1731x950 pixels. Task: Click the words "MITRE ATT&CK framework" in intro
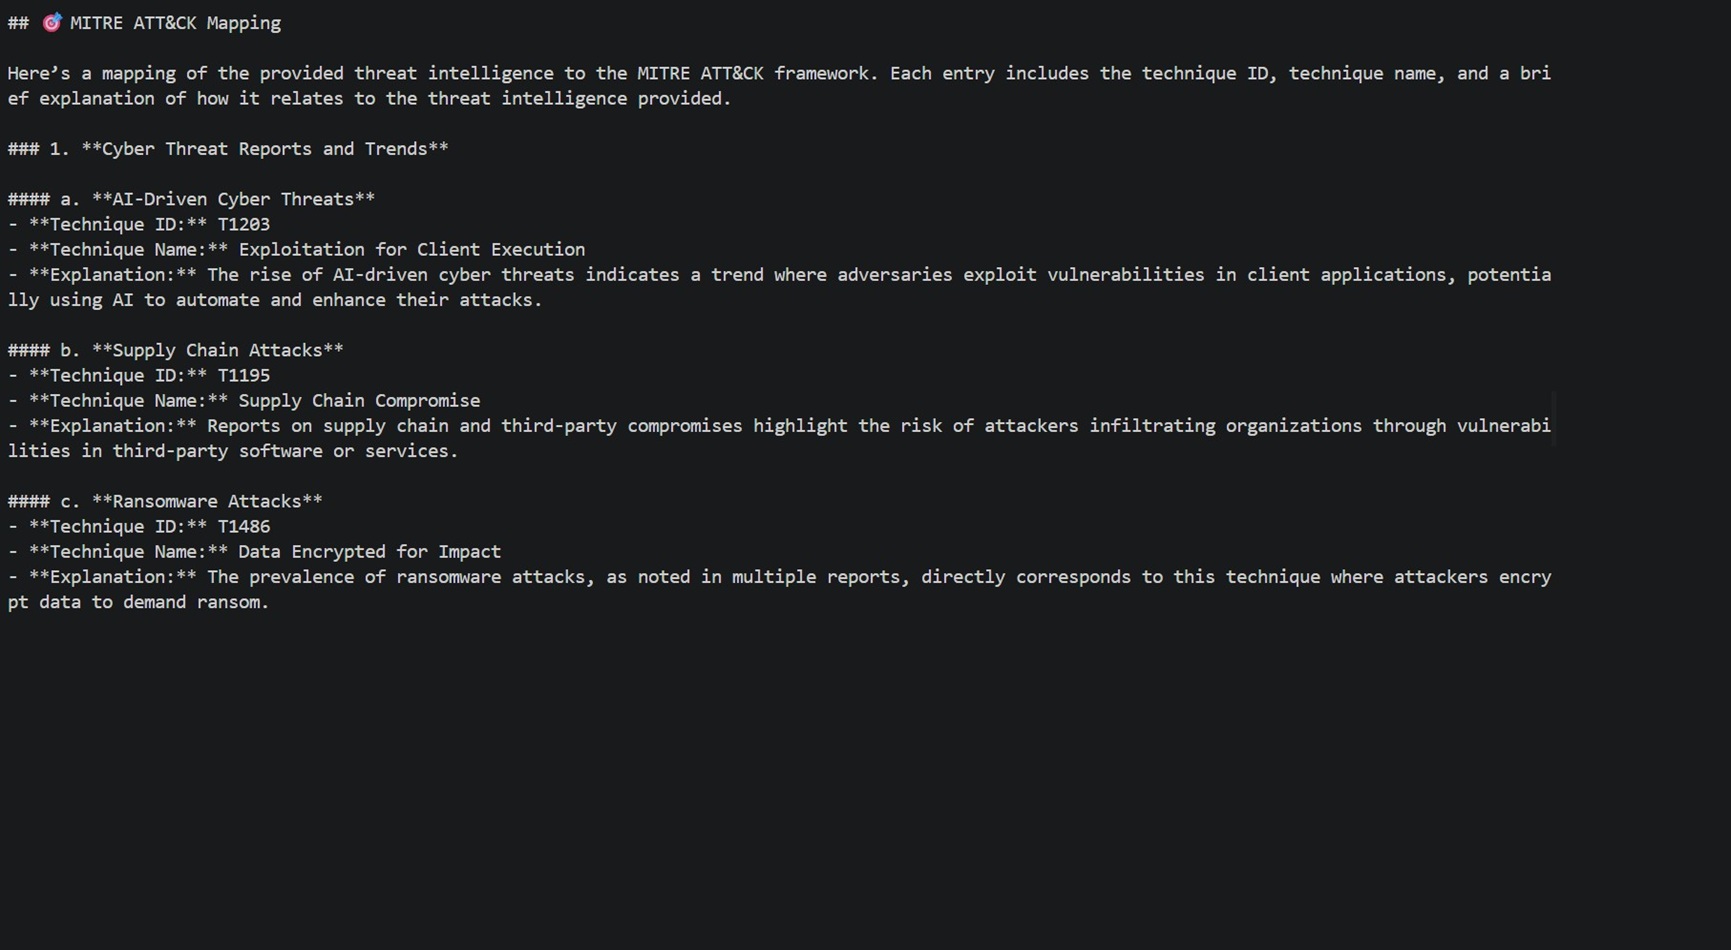coord(753,73)
